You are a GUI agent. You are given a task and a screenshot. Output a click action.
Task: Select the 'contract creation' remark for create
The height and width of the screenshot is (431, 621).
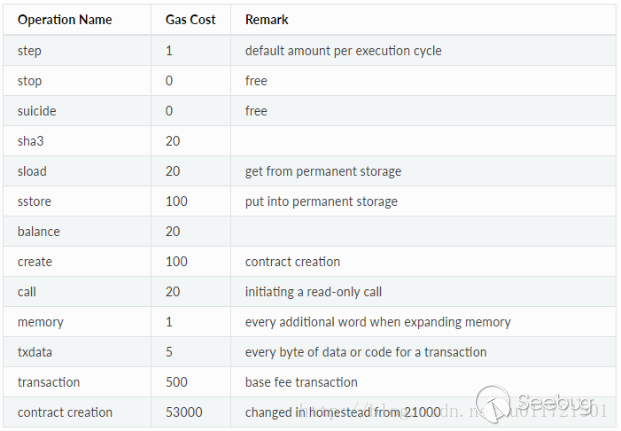[292, 261]
